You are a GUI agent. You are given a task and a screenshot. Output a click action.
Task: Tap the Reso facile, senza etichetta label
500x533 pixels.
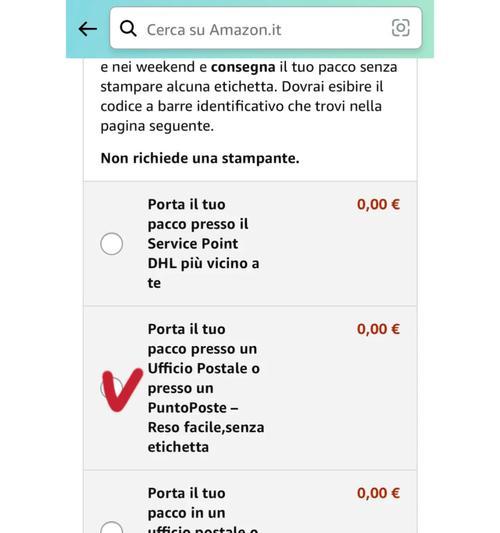(206, 437)
